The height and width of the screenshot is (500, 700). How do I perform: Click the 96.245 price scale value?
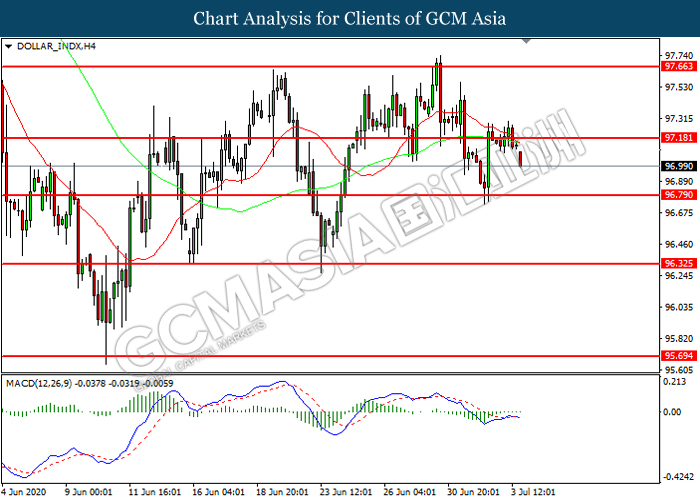[679, 276]
